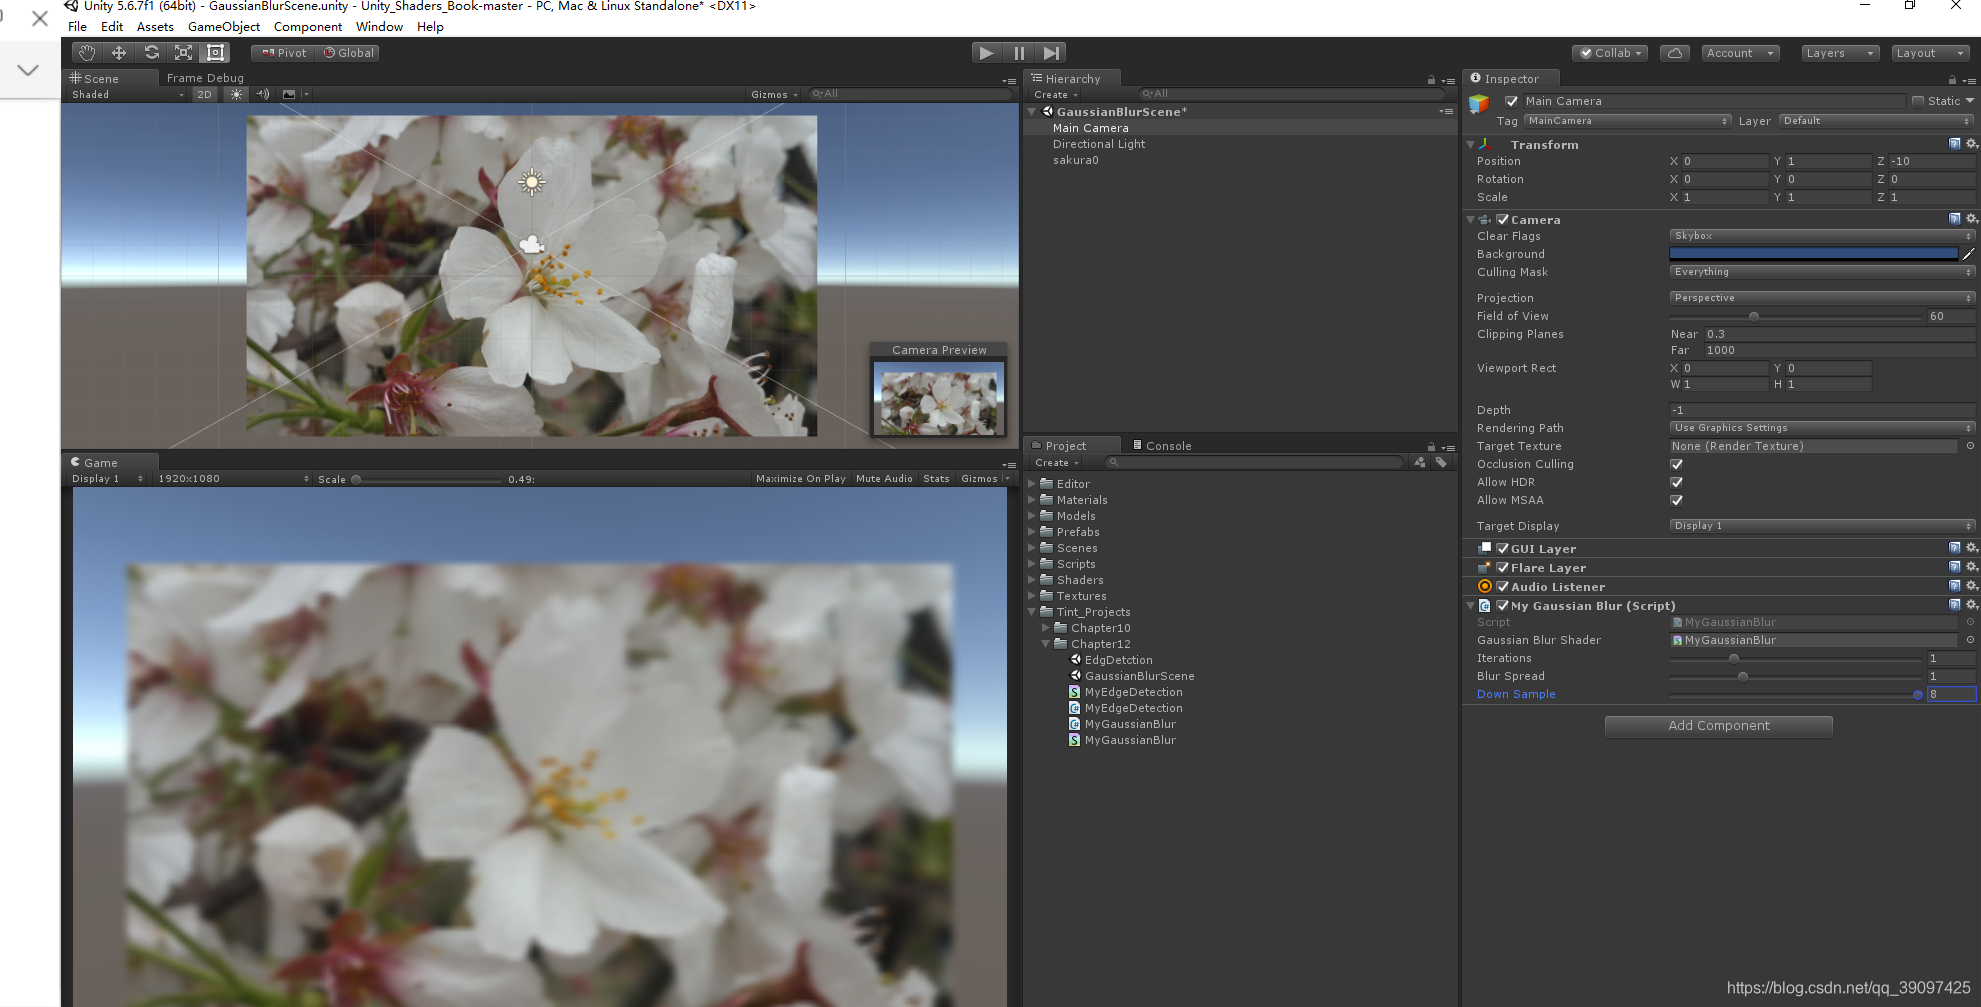Select the Move tool
Viewport: 1981px width, 1007px height.
[119, 53]
